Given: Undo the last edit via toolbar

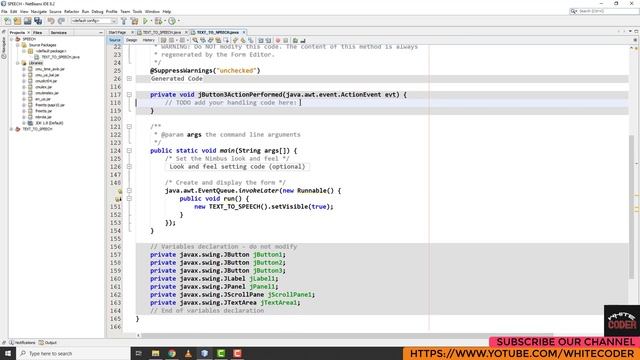Looking at the screenshot, I should pos(51,21).
